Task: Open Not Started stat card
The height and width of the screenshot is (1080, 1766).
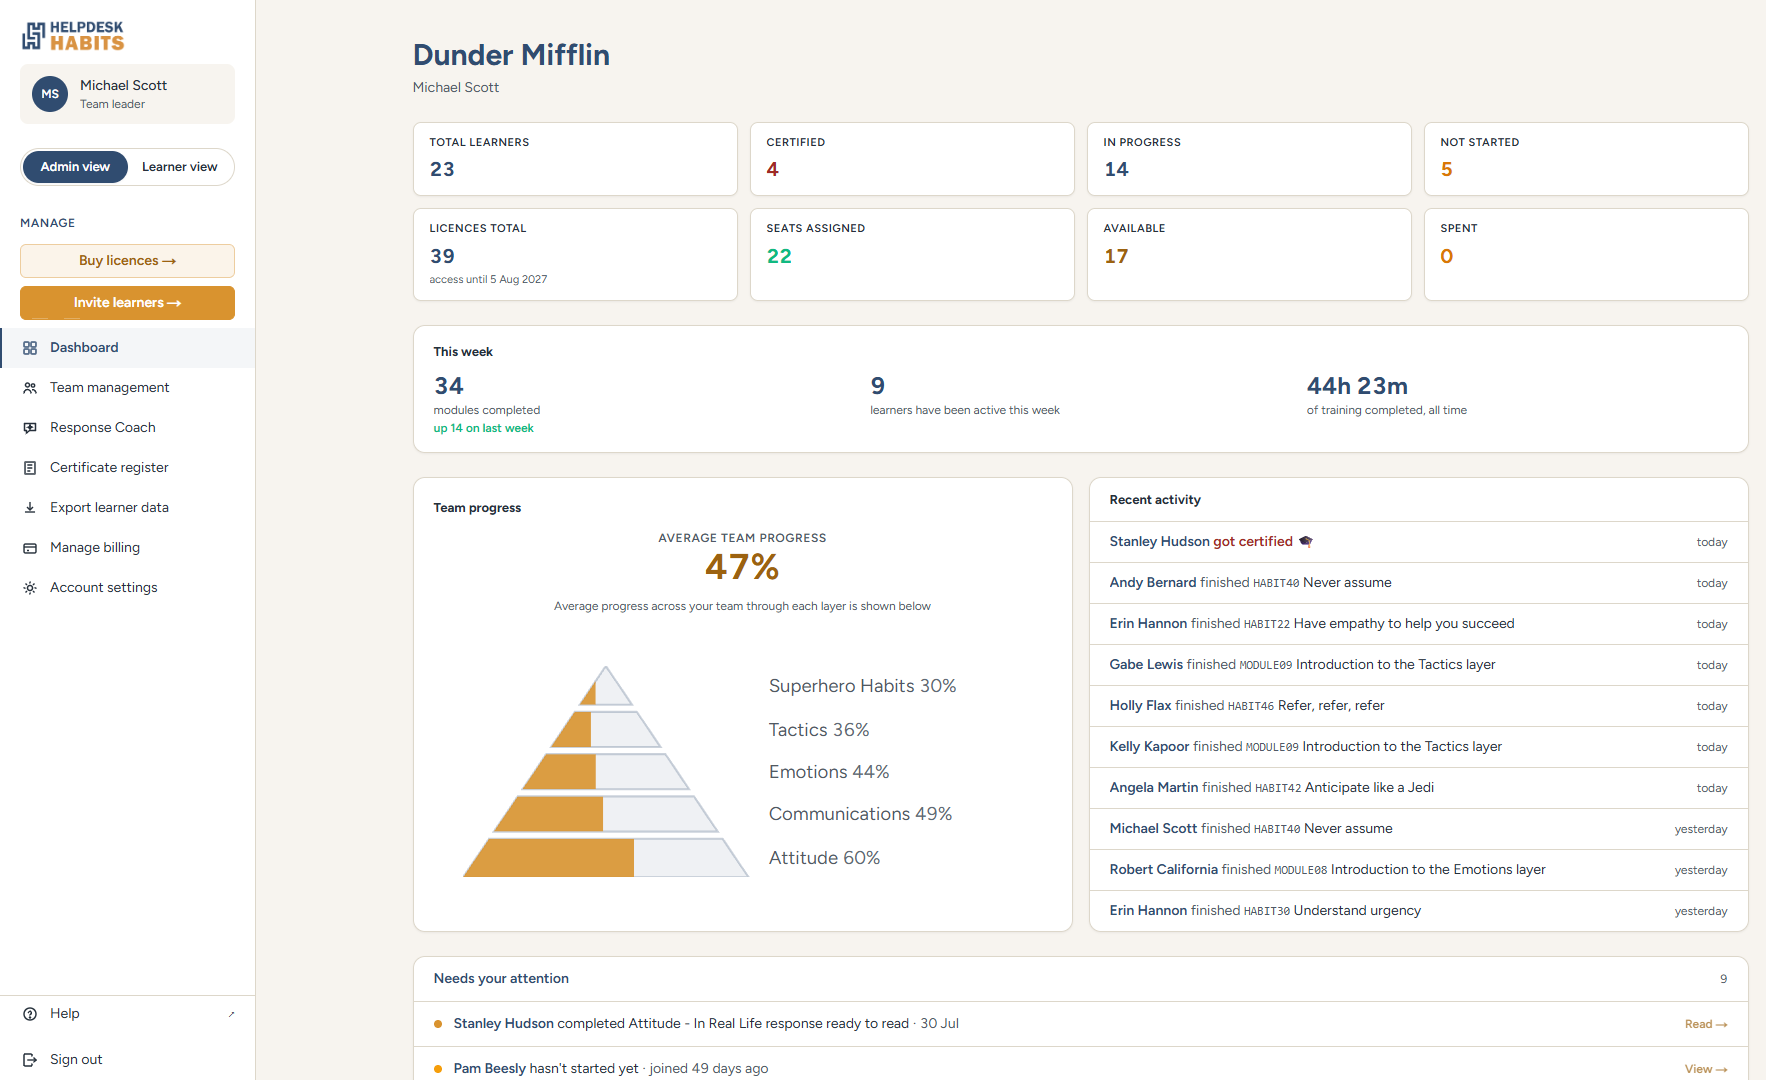Action: (x=1586, y=159)
